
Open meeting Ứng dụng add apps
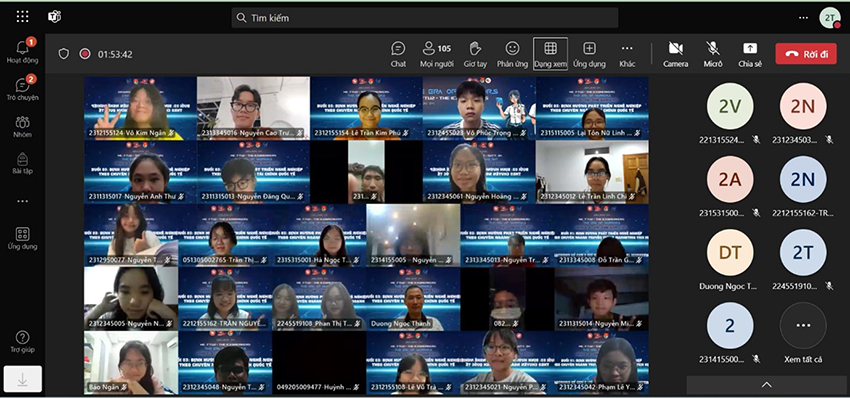pos(589,54)
